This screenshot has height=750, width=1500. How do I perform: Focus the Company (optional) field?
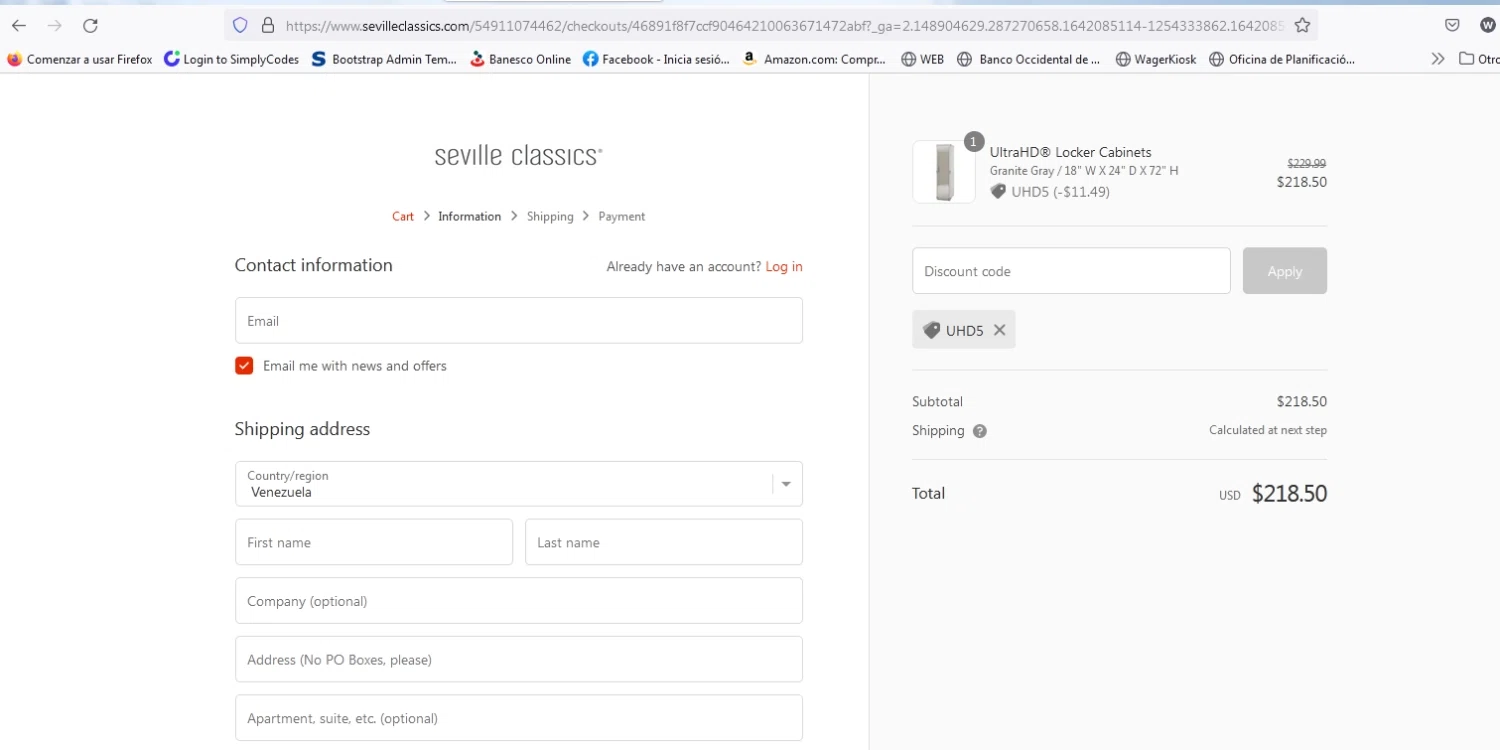[x=519, y=601]
